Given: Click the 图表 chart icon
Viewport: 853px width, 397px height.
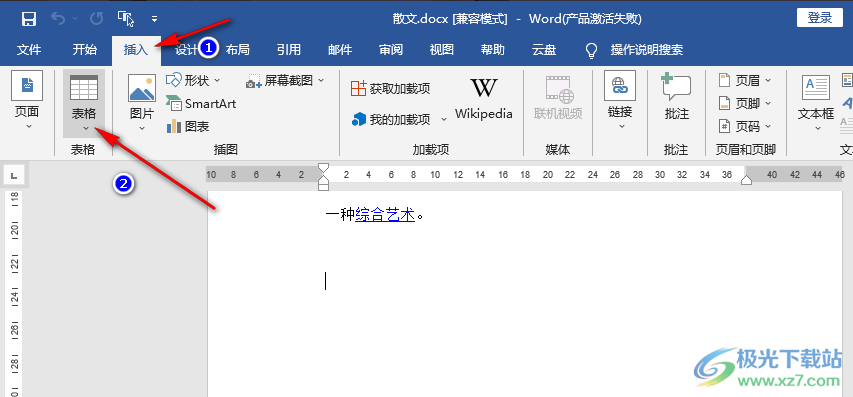Looking at the screenshot, I should click(x=174, y=126).
